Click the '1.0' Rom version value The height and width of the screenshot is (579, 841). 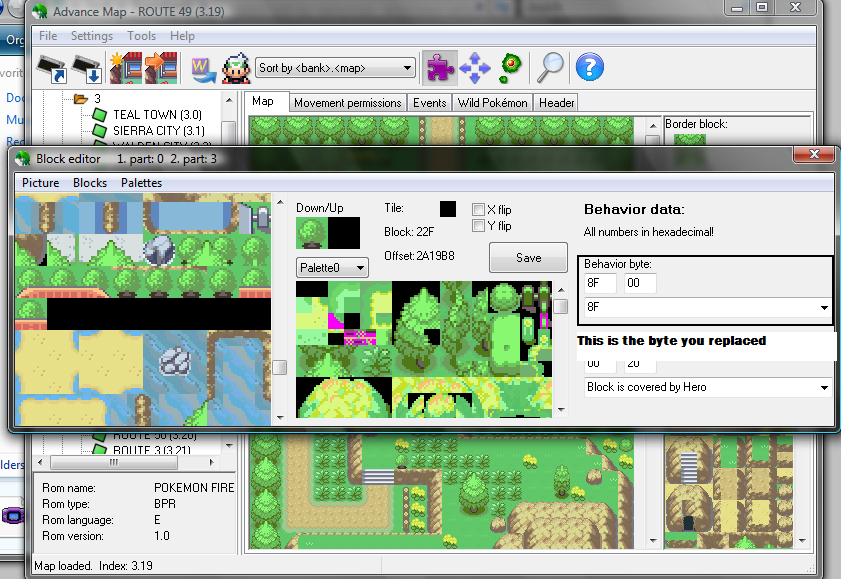point(161,536)
